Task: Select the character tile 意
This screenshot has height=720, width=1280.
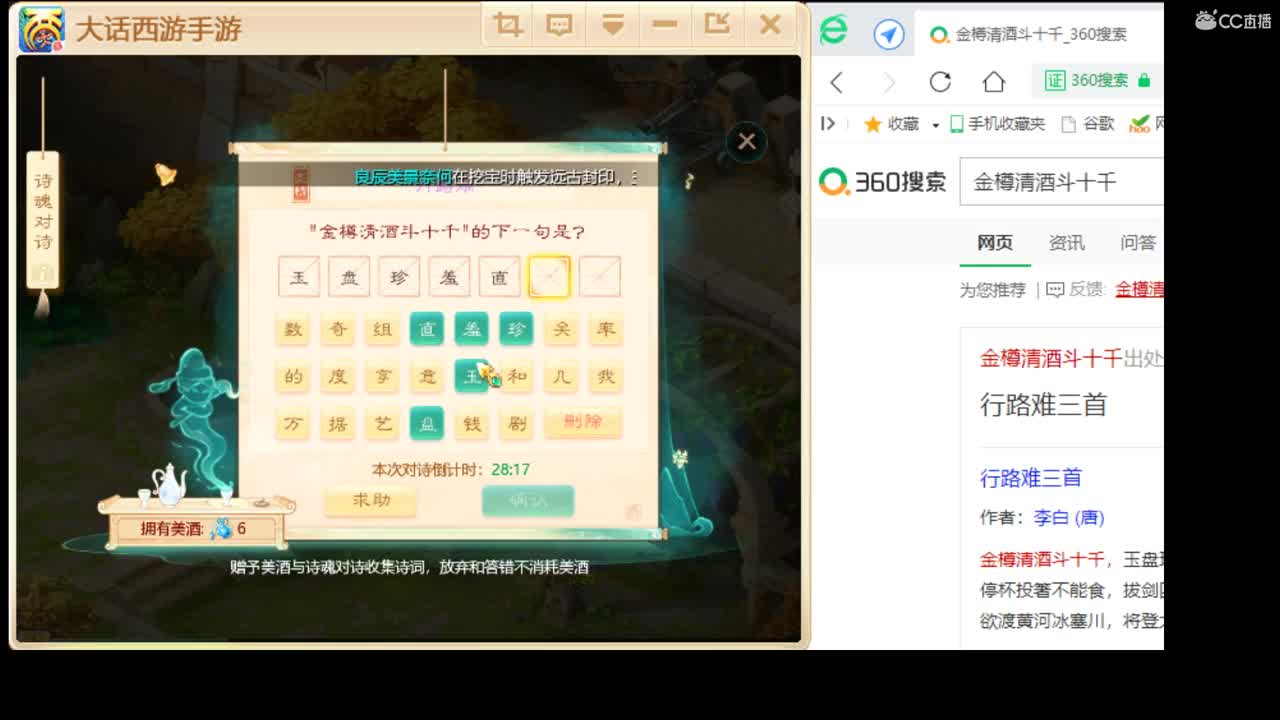Action: [x=427, y=376]
